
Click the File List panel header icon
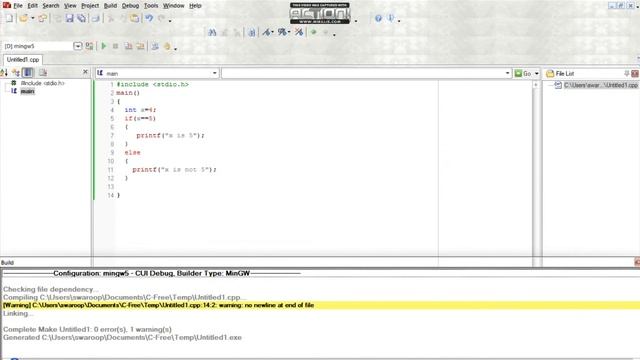point(550,73)
